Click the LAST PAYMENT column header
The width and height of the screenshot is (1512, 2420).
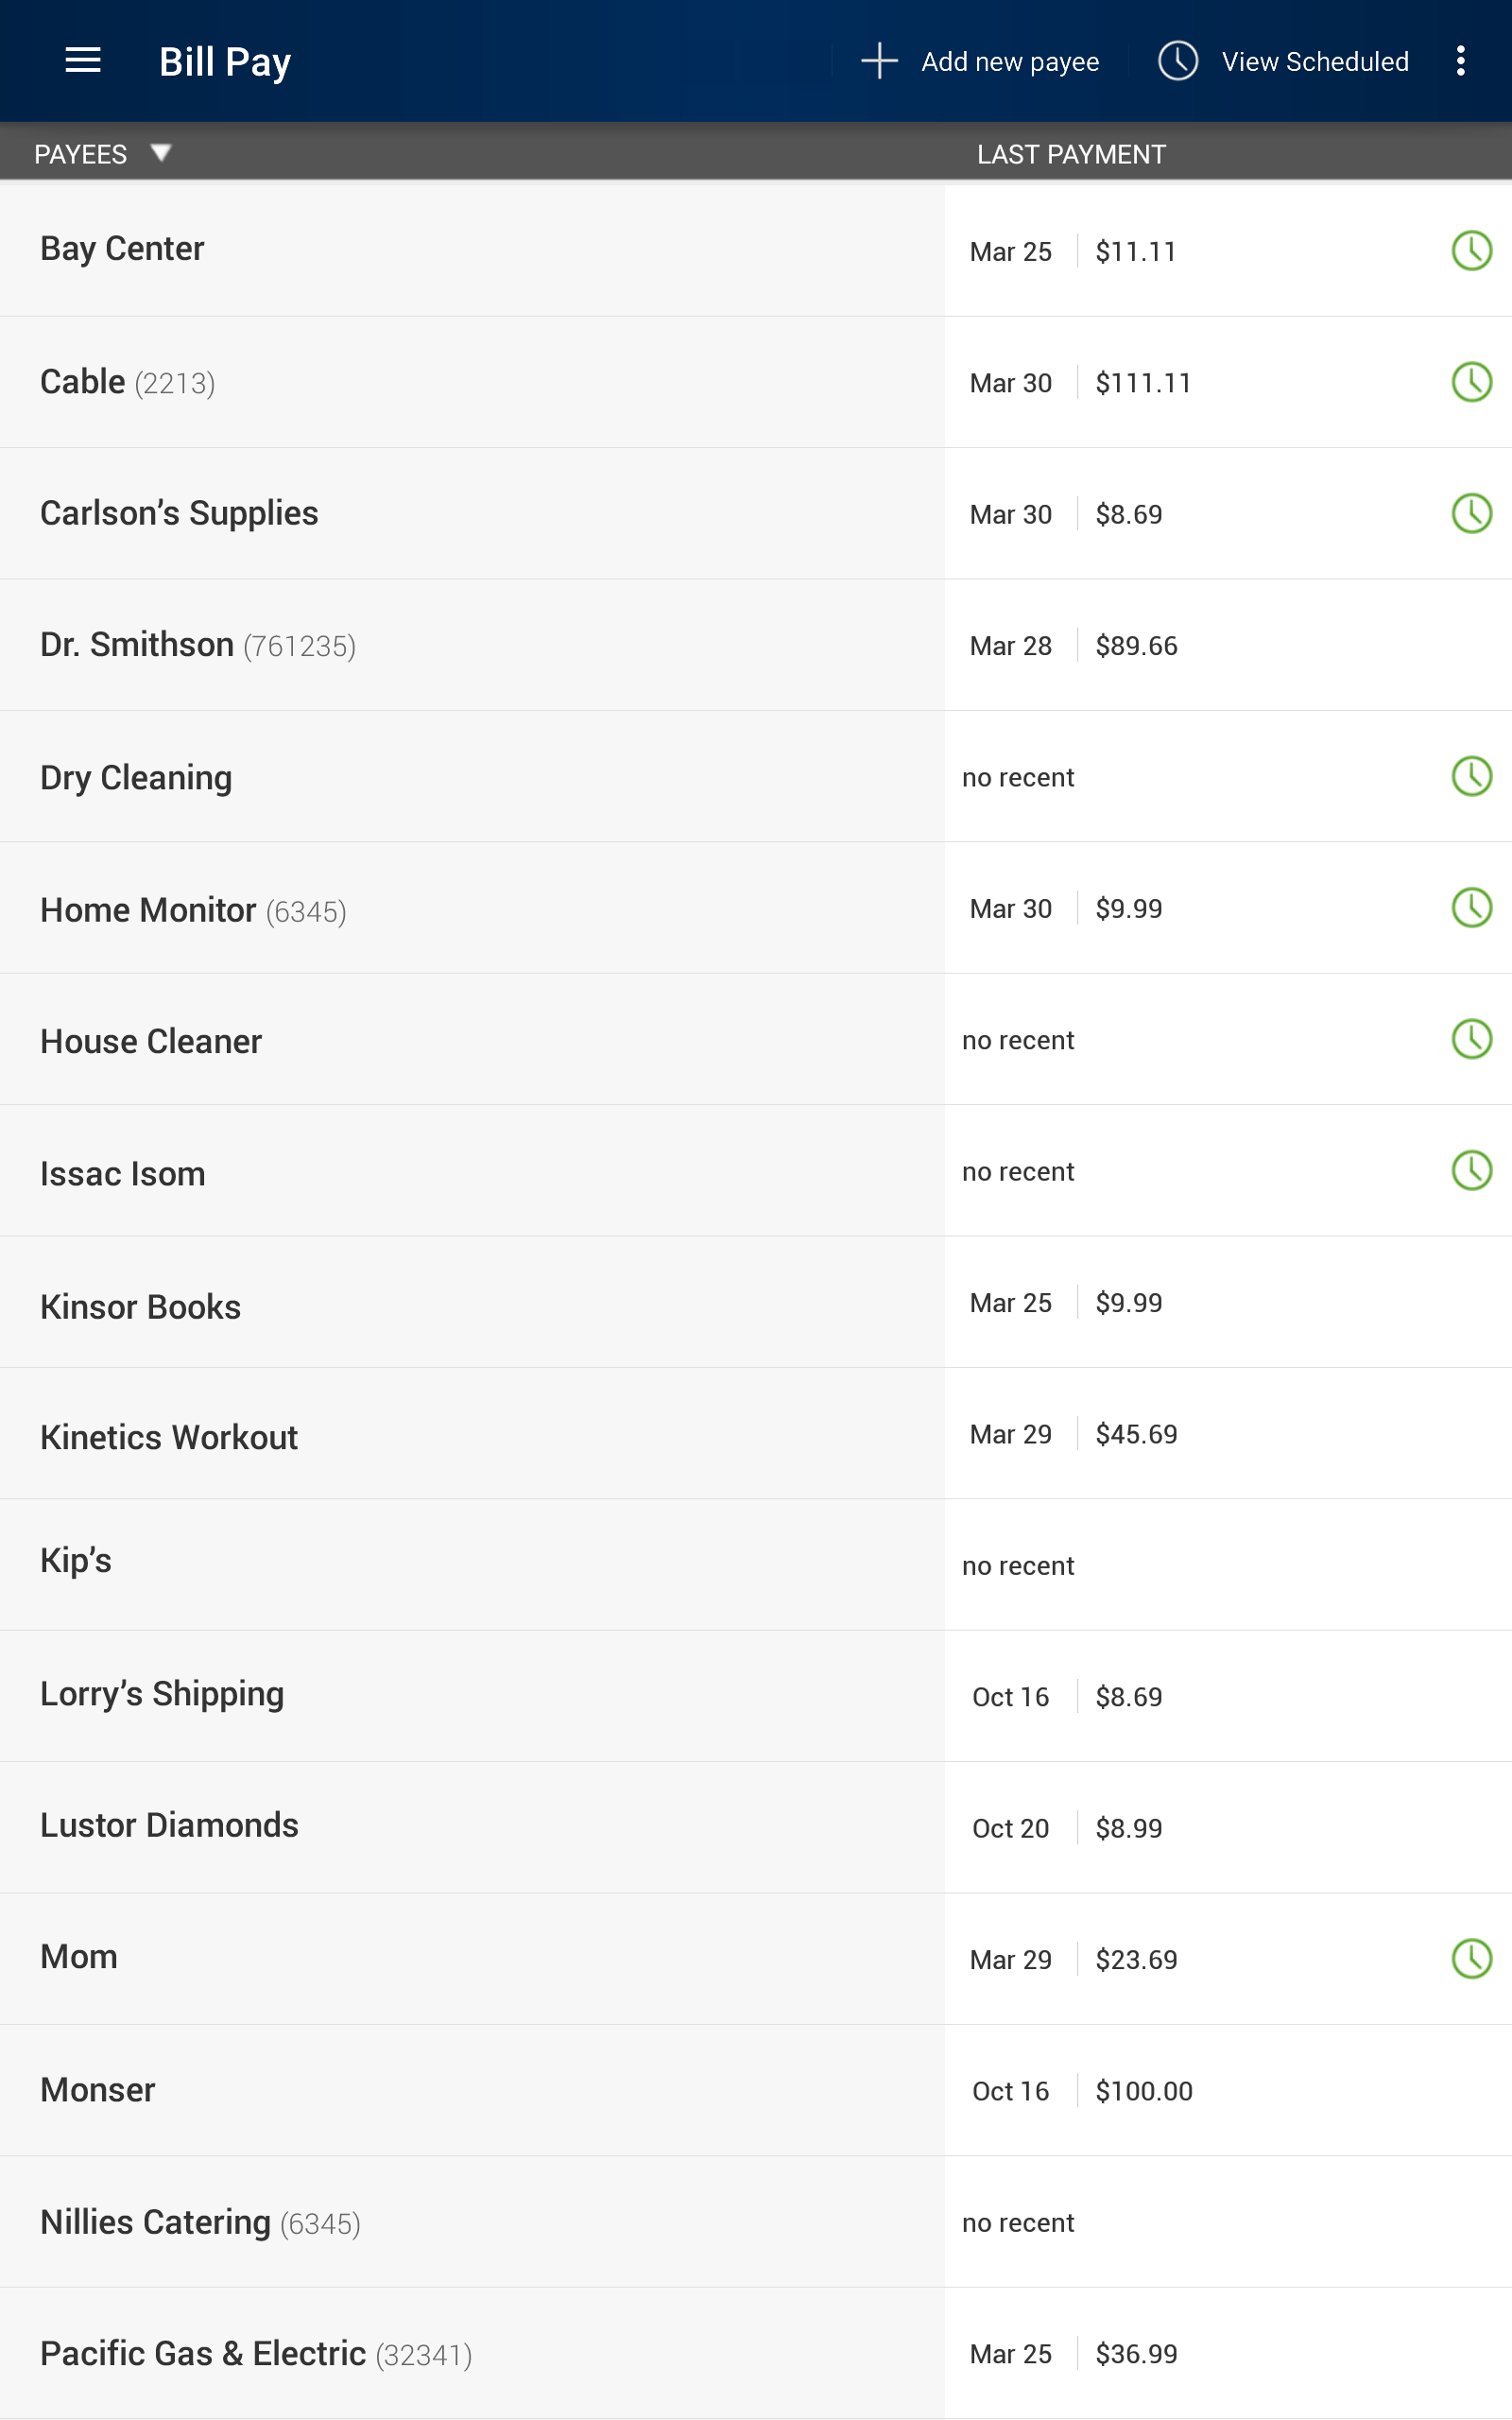pos(1071,154)
